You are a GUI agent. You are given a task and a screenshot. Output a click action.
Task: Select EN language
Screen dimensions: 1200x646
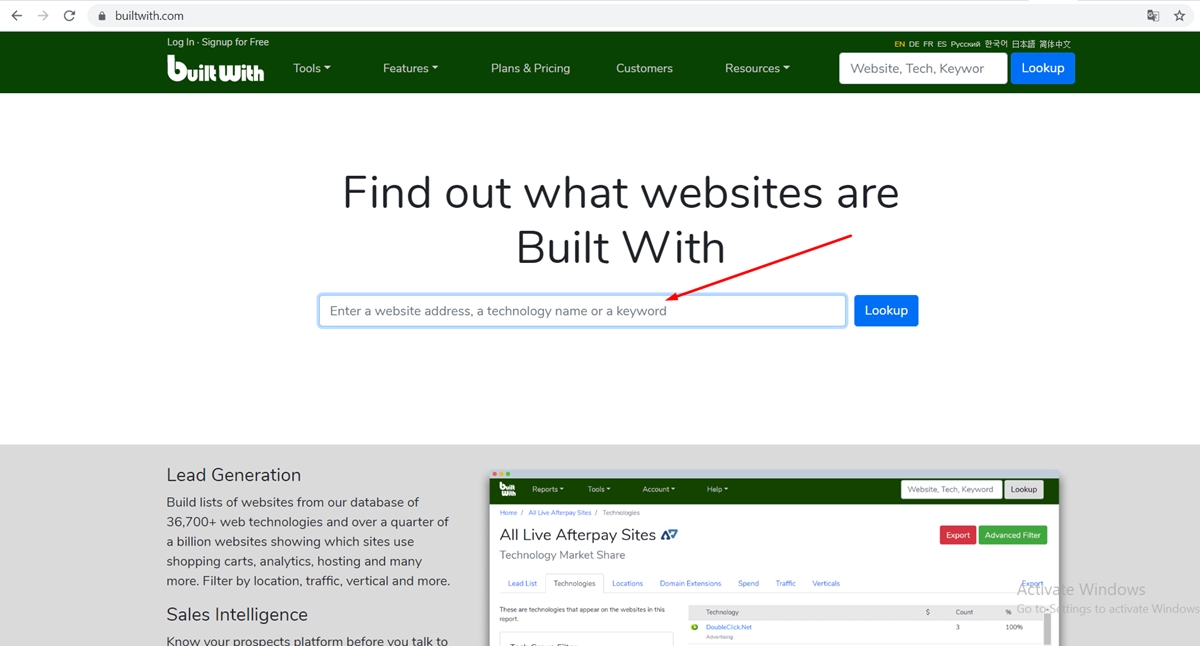(900, 44)
